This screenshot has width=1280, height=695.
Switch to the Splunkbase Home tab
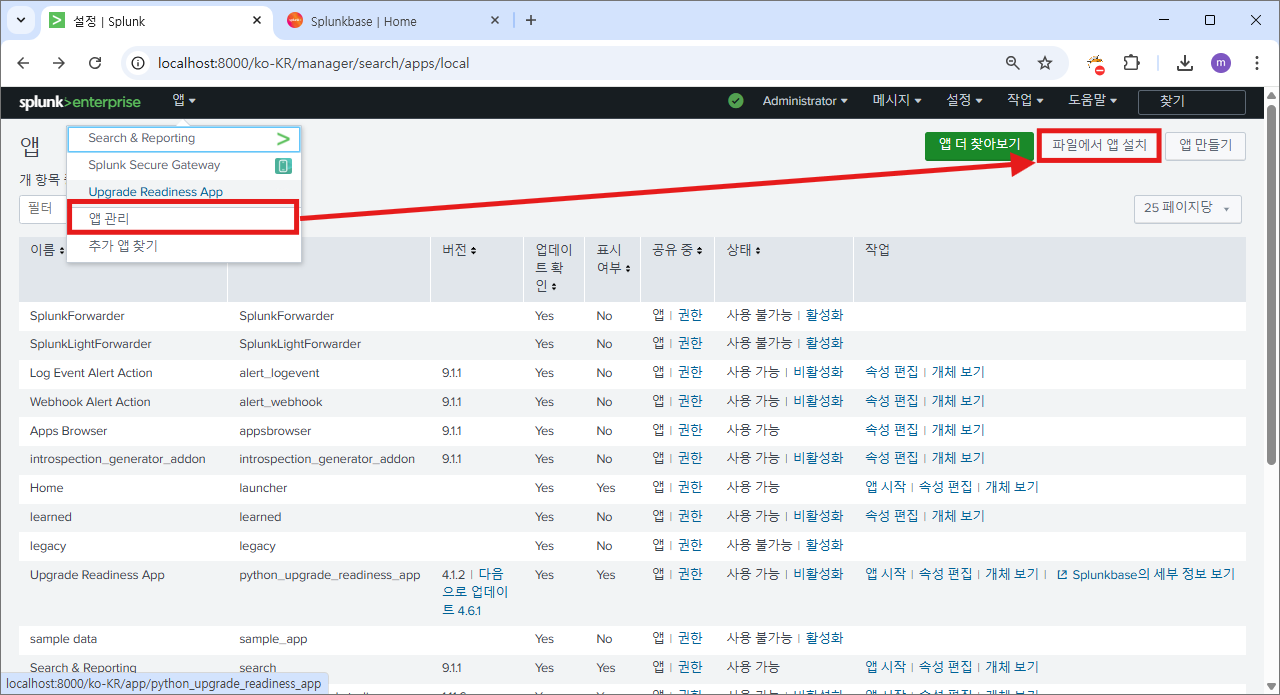391,21
